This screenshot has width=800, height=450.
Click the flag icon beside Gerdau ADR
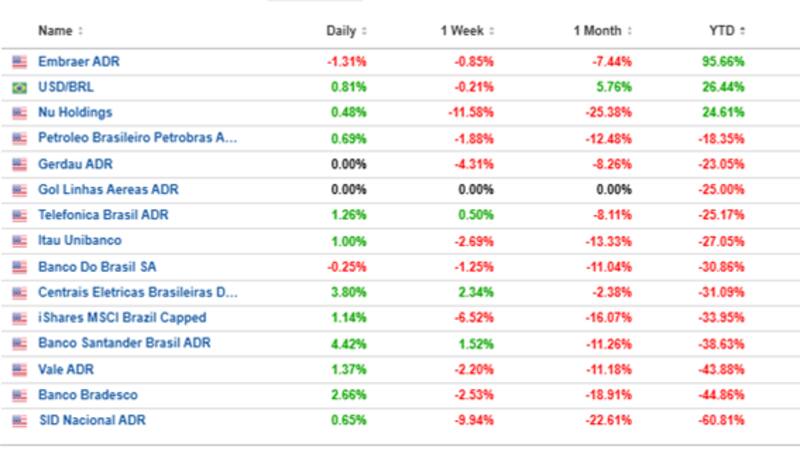[x=18, y=164]
